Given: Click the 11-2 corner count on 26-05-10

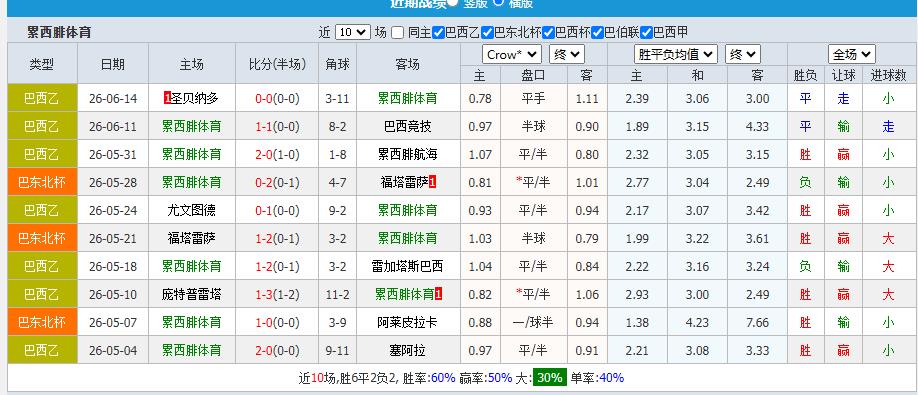Looking at the screenshot, I should 337,294.
